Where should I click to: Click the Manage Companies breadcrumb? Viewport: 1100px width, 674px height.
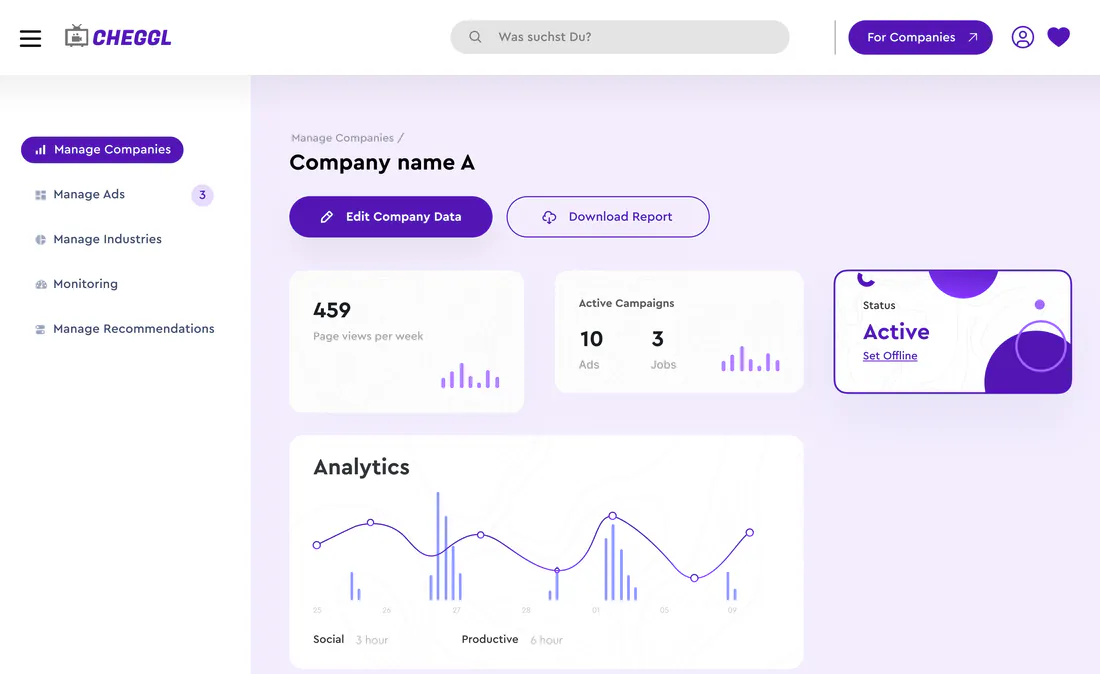click(342, 138)
